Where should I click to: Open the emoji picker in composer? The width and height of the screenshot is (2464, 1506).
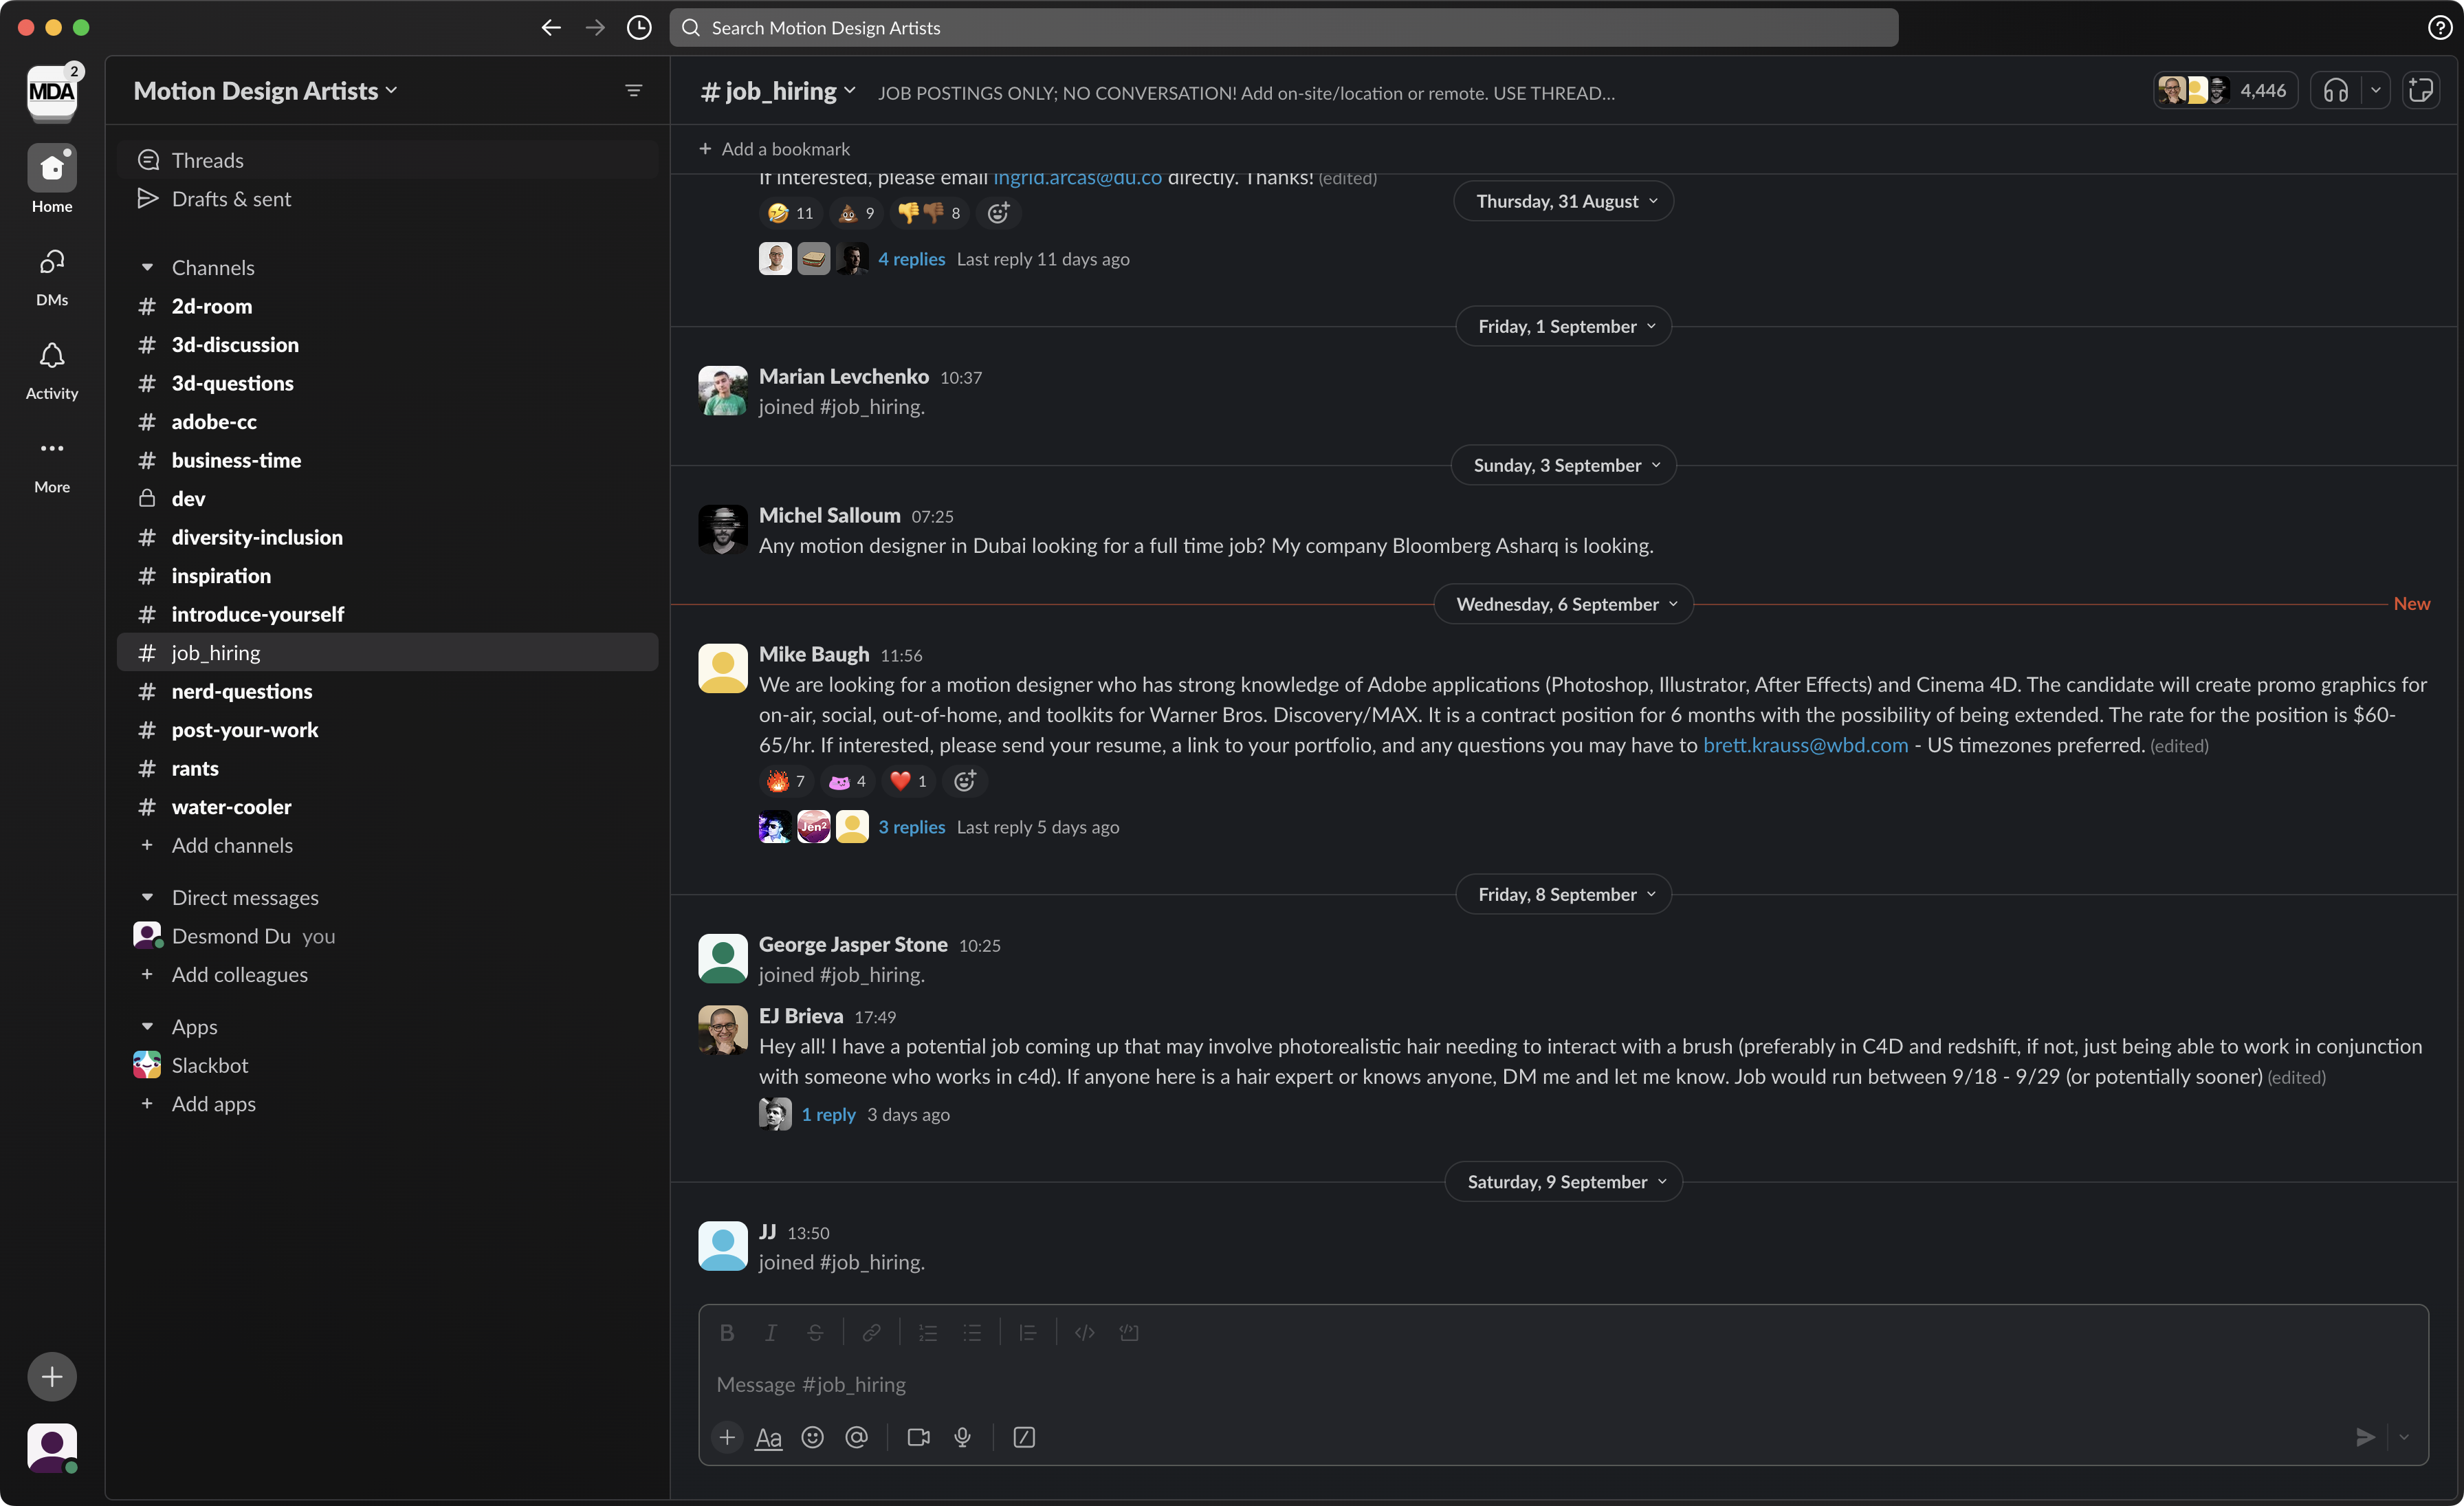coord(812,1437)
